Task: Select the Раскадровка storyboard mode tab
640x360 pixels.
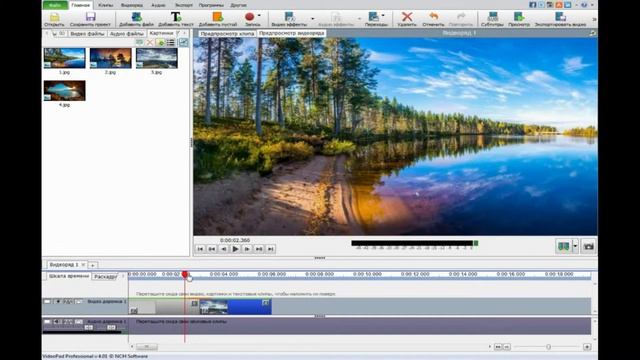Action: pos(105,276)
